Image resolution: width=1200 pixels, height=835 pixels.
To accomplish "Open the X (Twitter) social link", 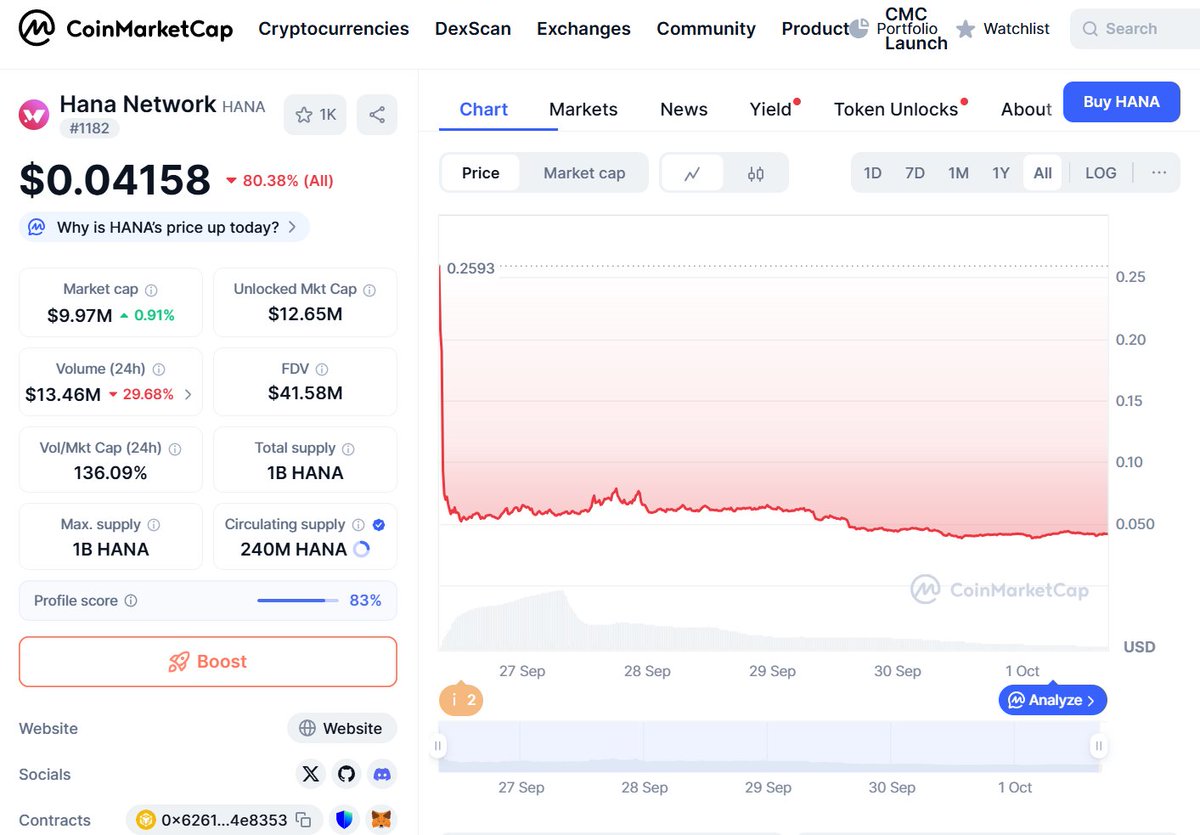I will point(311,774).
